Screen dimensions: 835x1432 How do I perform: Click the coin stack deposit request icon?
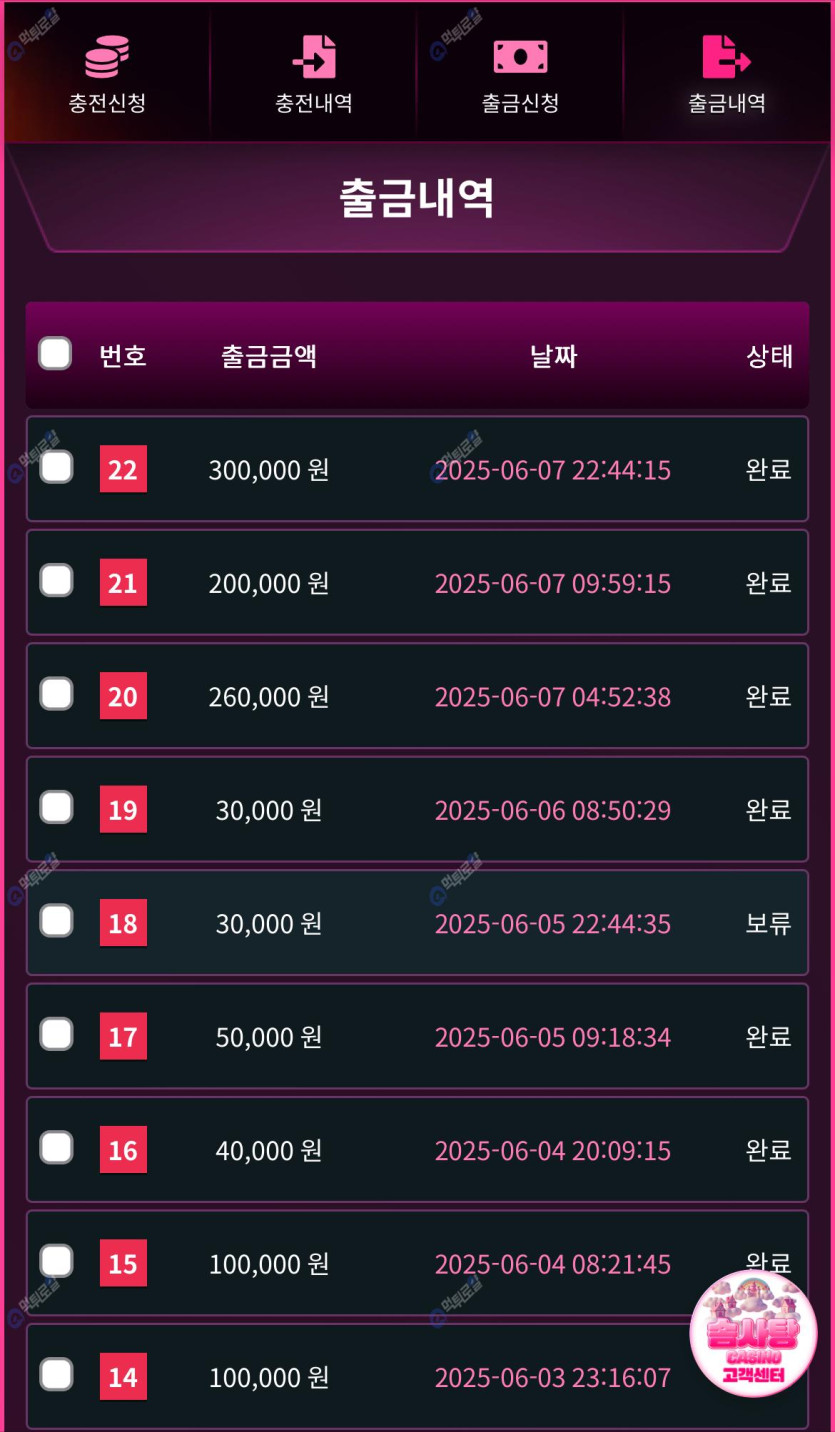pyautogui.click(x=107, y=56)
